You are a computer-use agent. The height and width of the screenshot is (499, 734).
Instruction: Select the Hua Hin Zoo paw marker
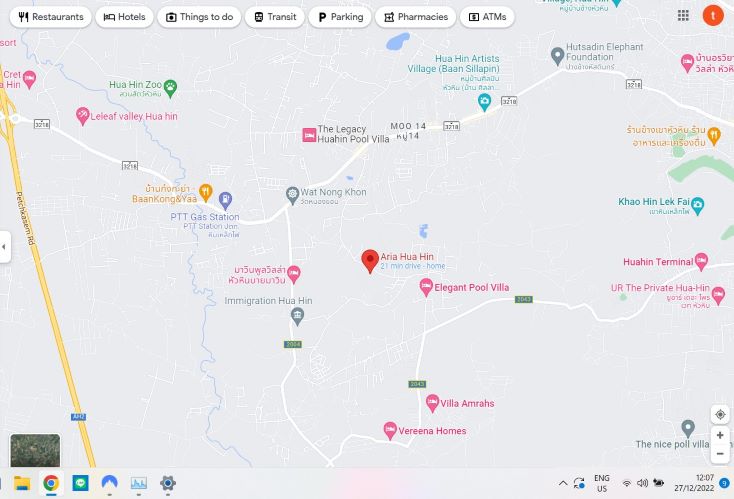point(170,88)
